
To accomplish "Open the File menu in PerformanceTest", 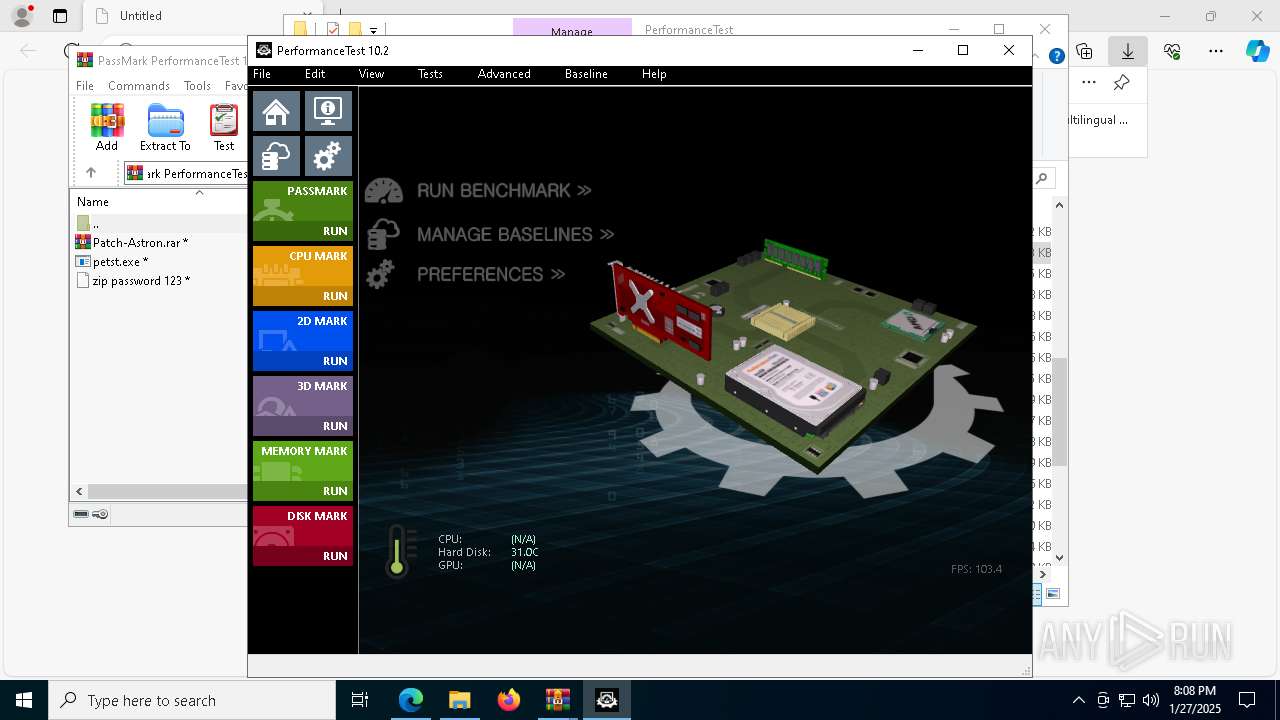I will click(262, 74).
